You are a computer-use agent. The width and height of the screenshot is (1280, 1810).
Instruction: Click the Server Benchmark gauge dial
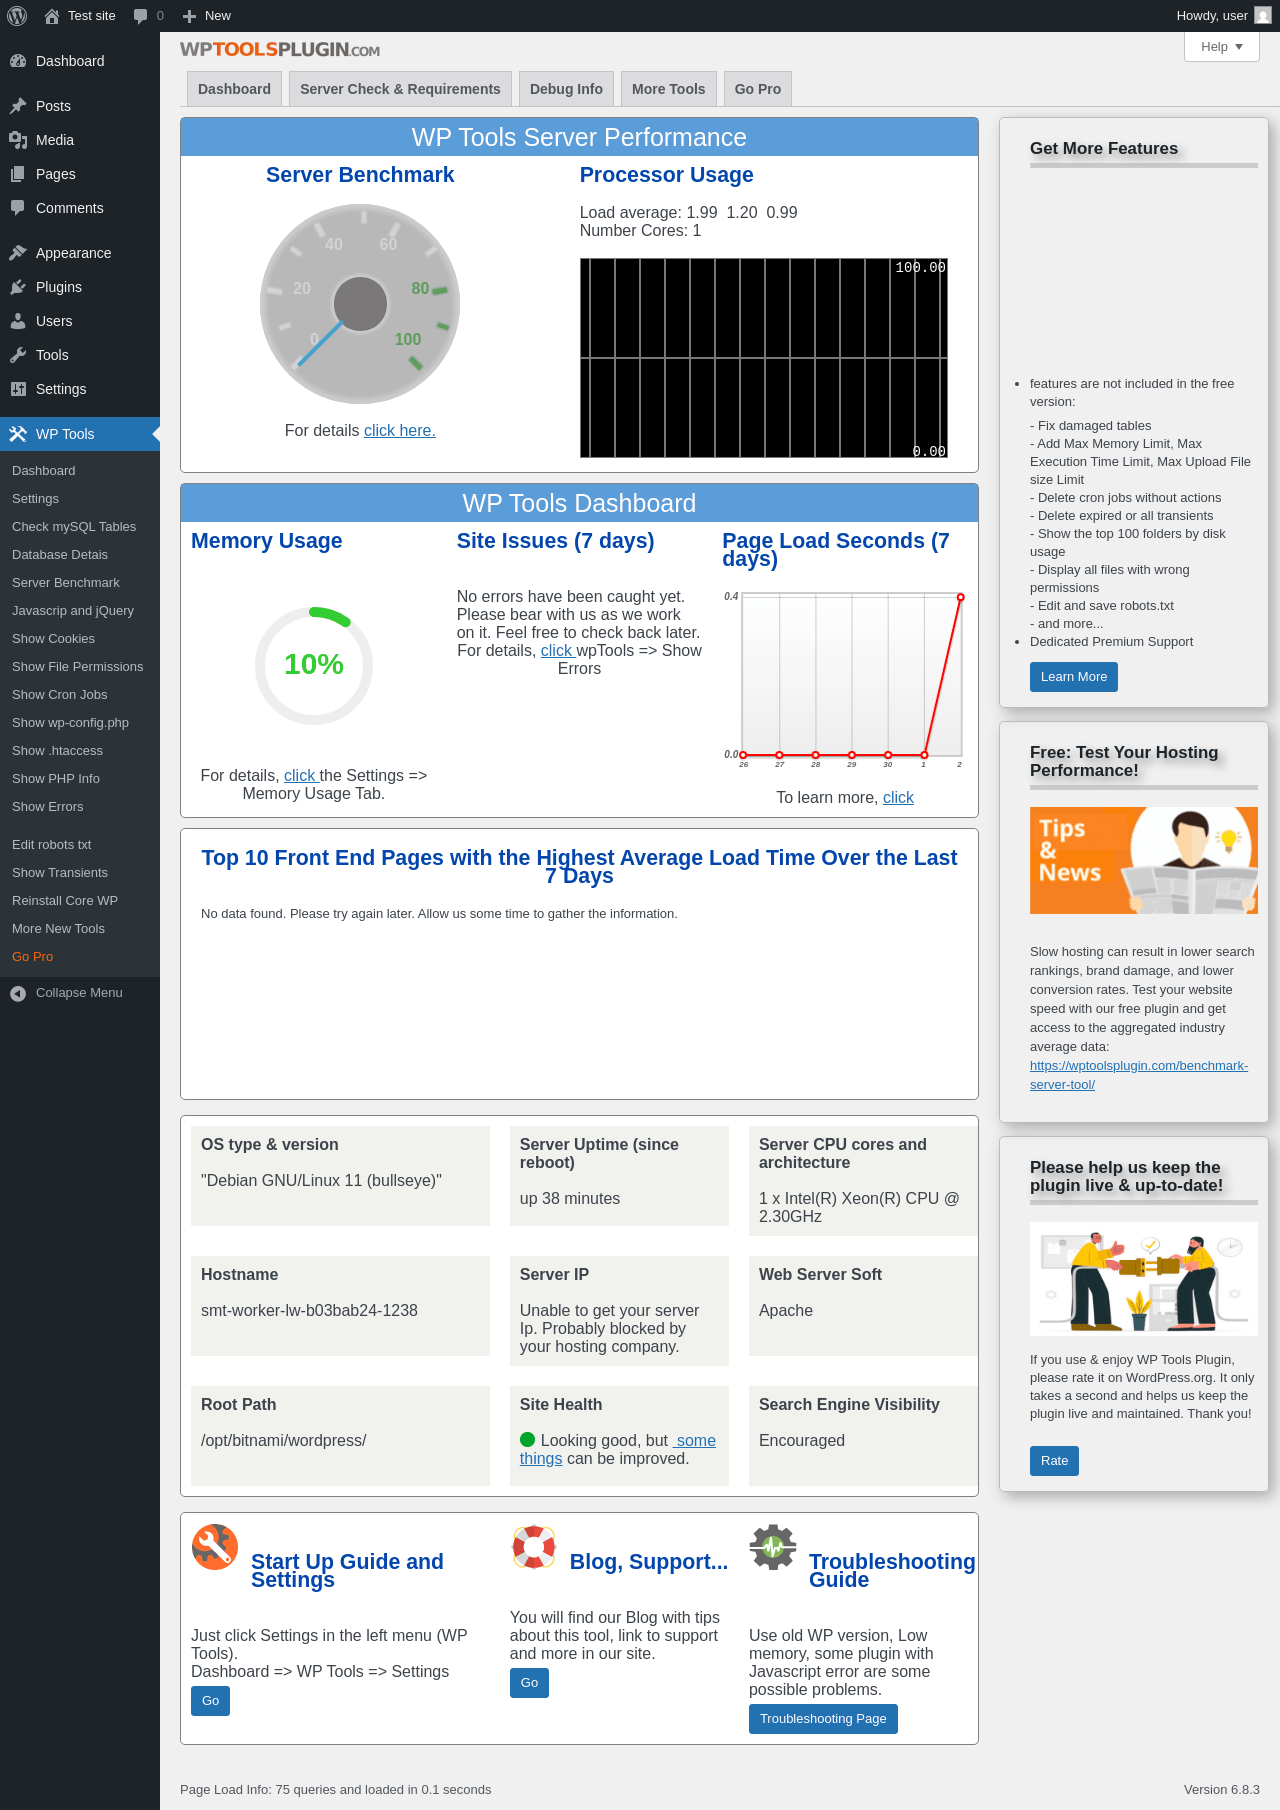(360, 304)
